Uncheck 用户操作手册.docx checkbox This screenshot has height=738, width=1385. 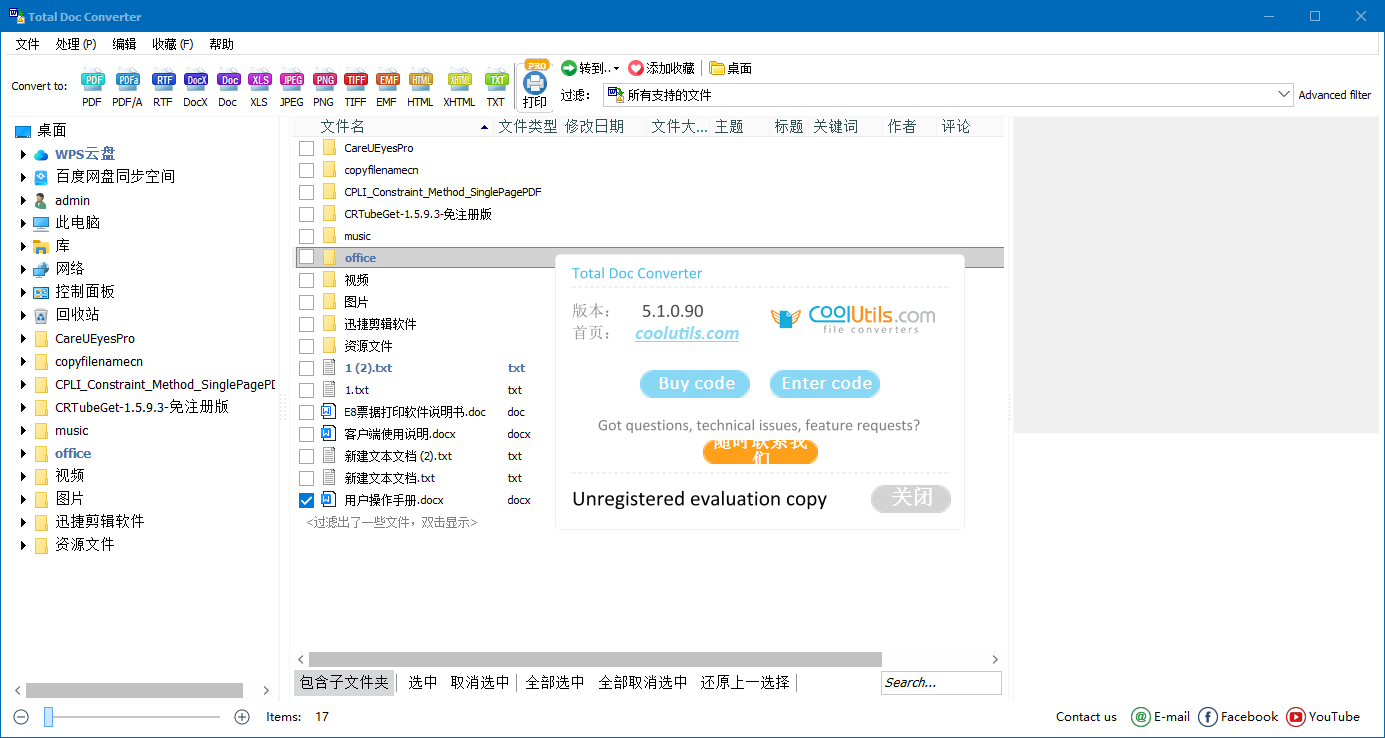tap(307, 500)
